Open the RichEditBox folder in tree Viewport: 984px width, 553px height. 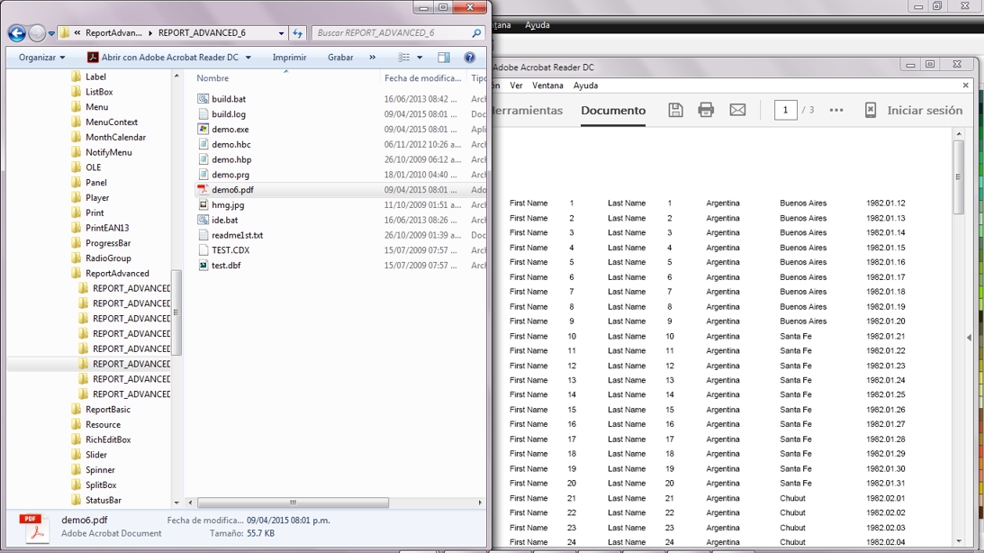click(x=108, y=439)
